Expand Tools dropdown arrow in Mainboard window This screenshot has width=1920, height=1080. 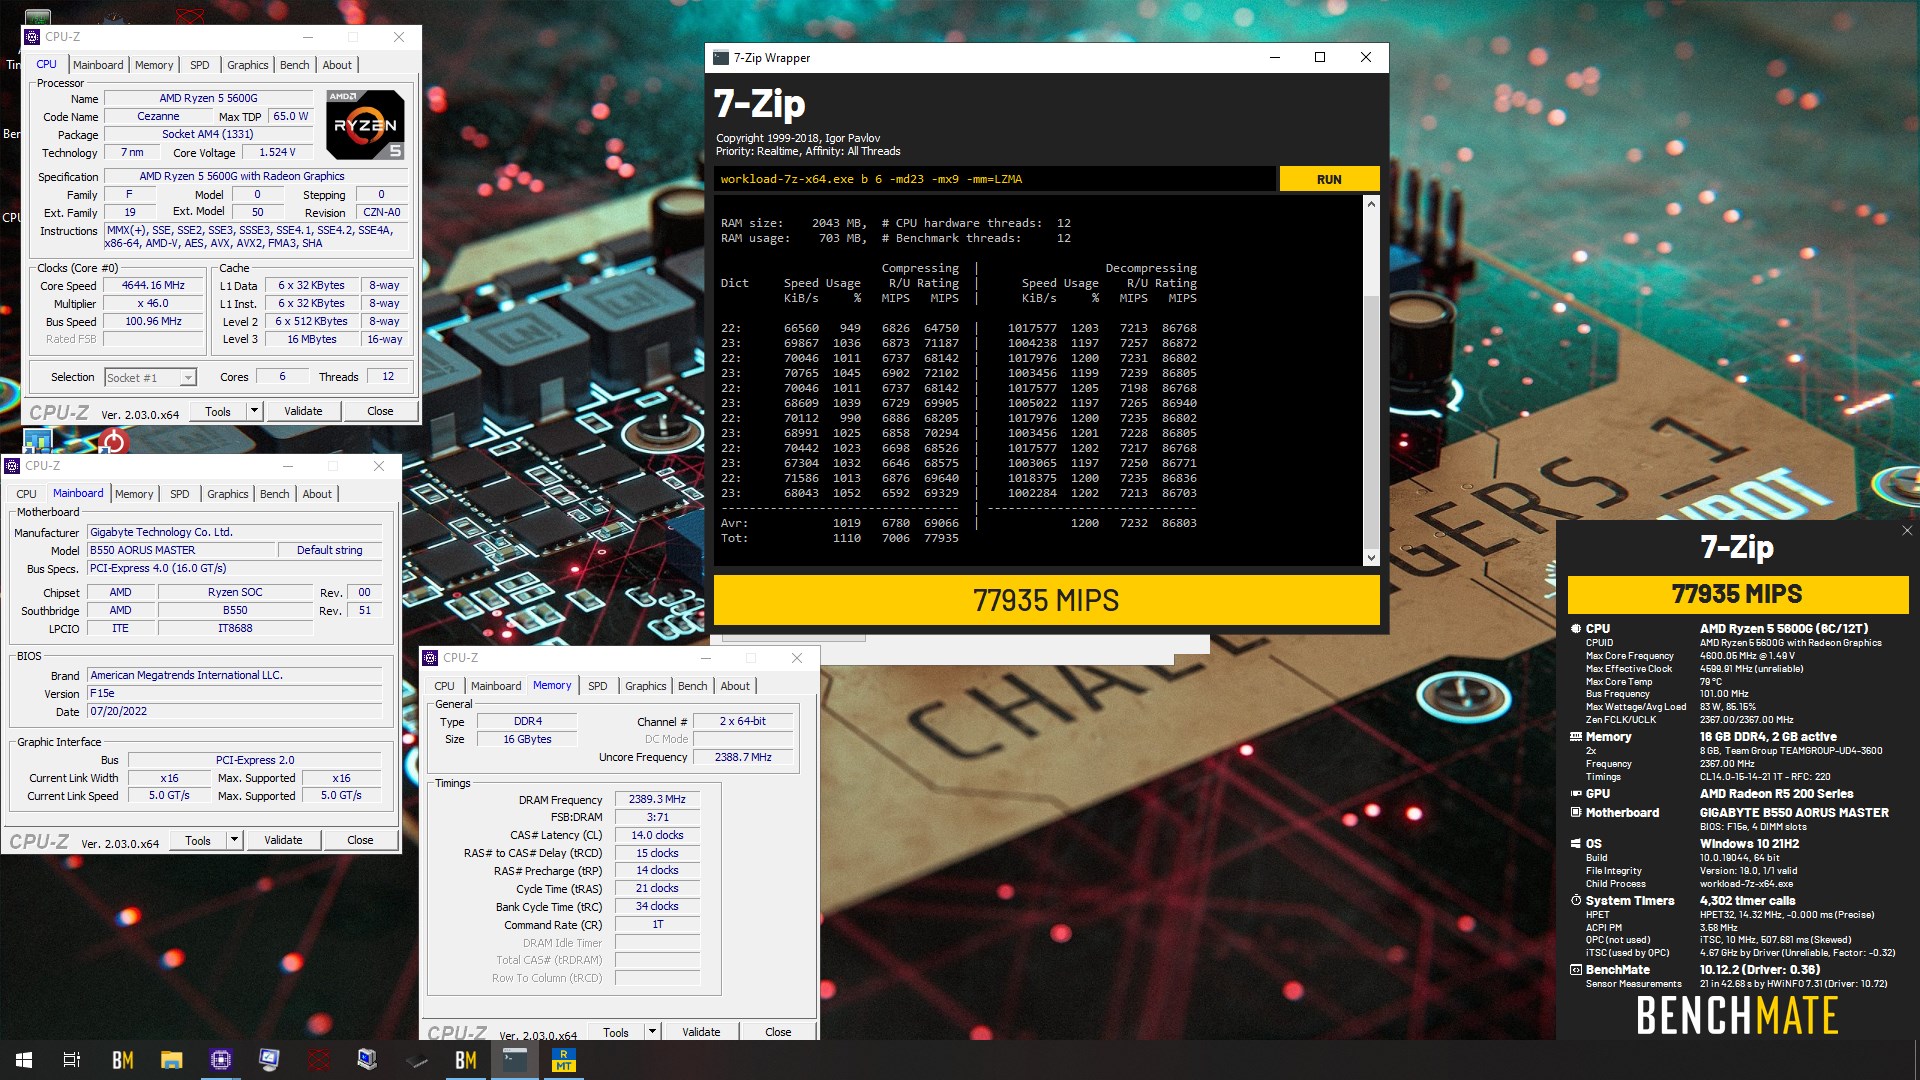pyautogui.click(x=234, y=840)
